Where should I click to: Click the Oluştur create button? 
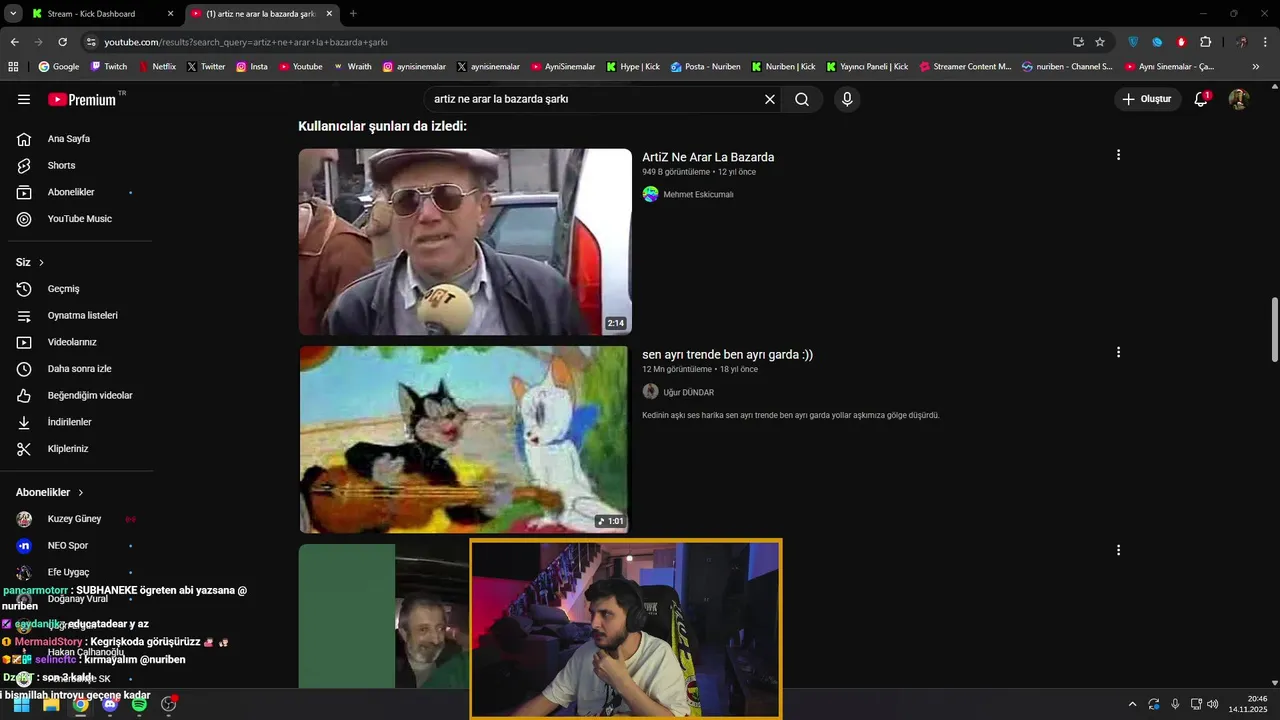click(x=1147, y=99)
